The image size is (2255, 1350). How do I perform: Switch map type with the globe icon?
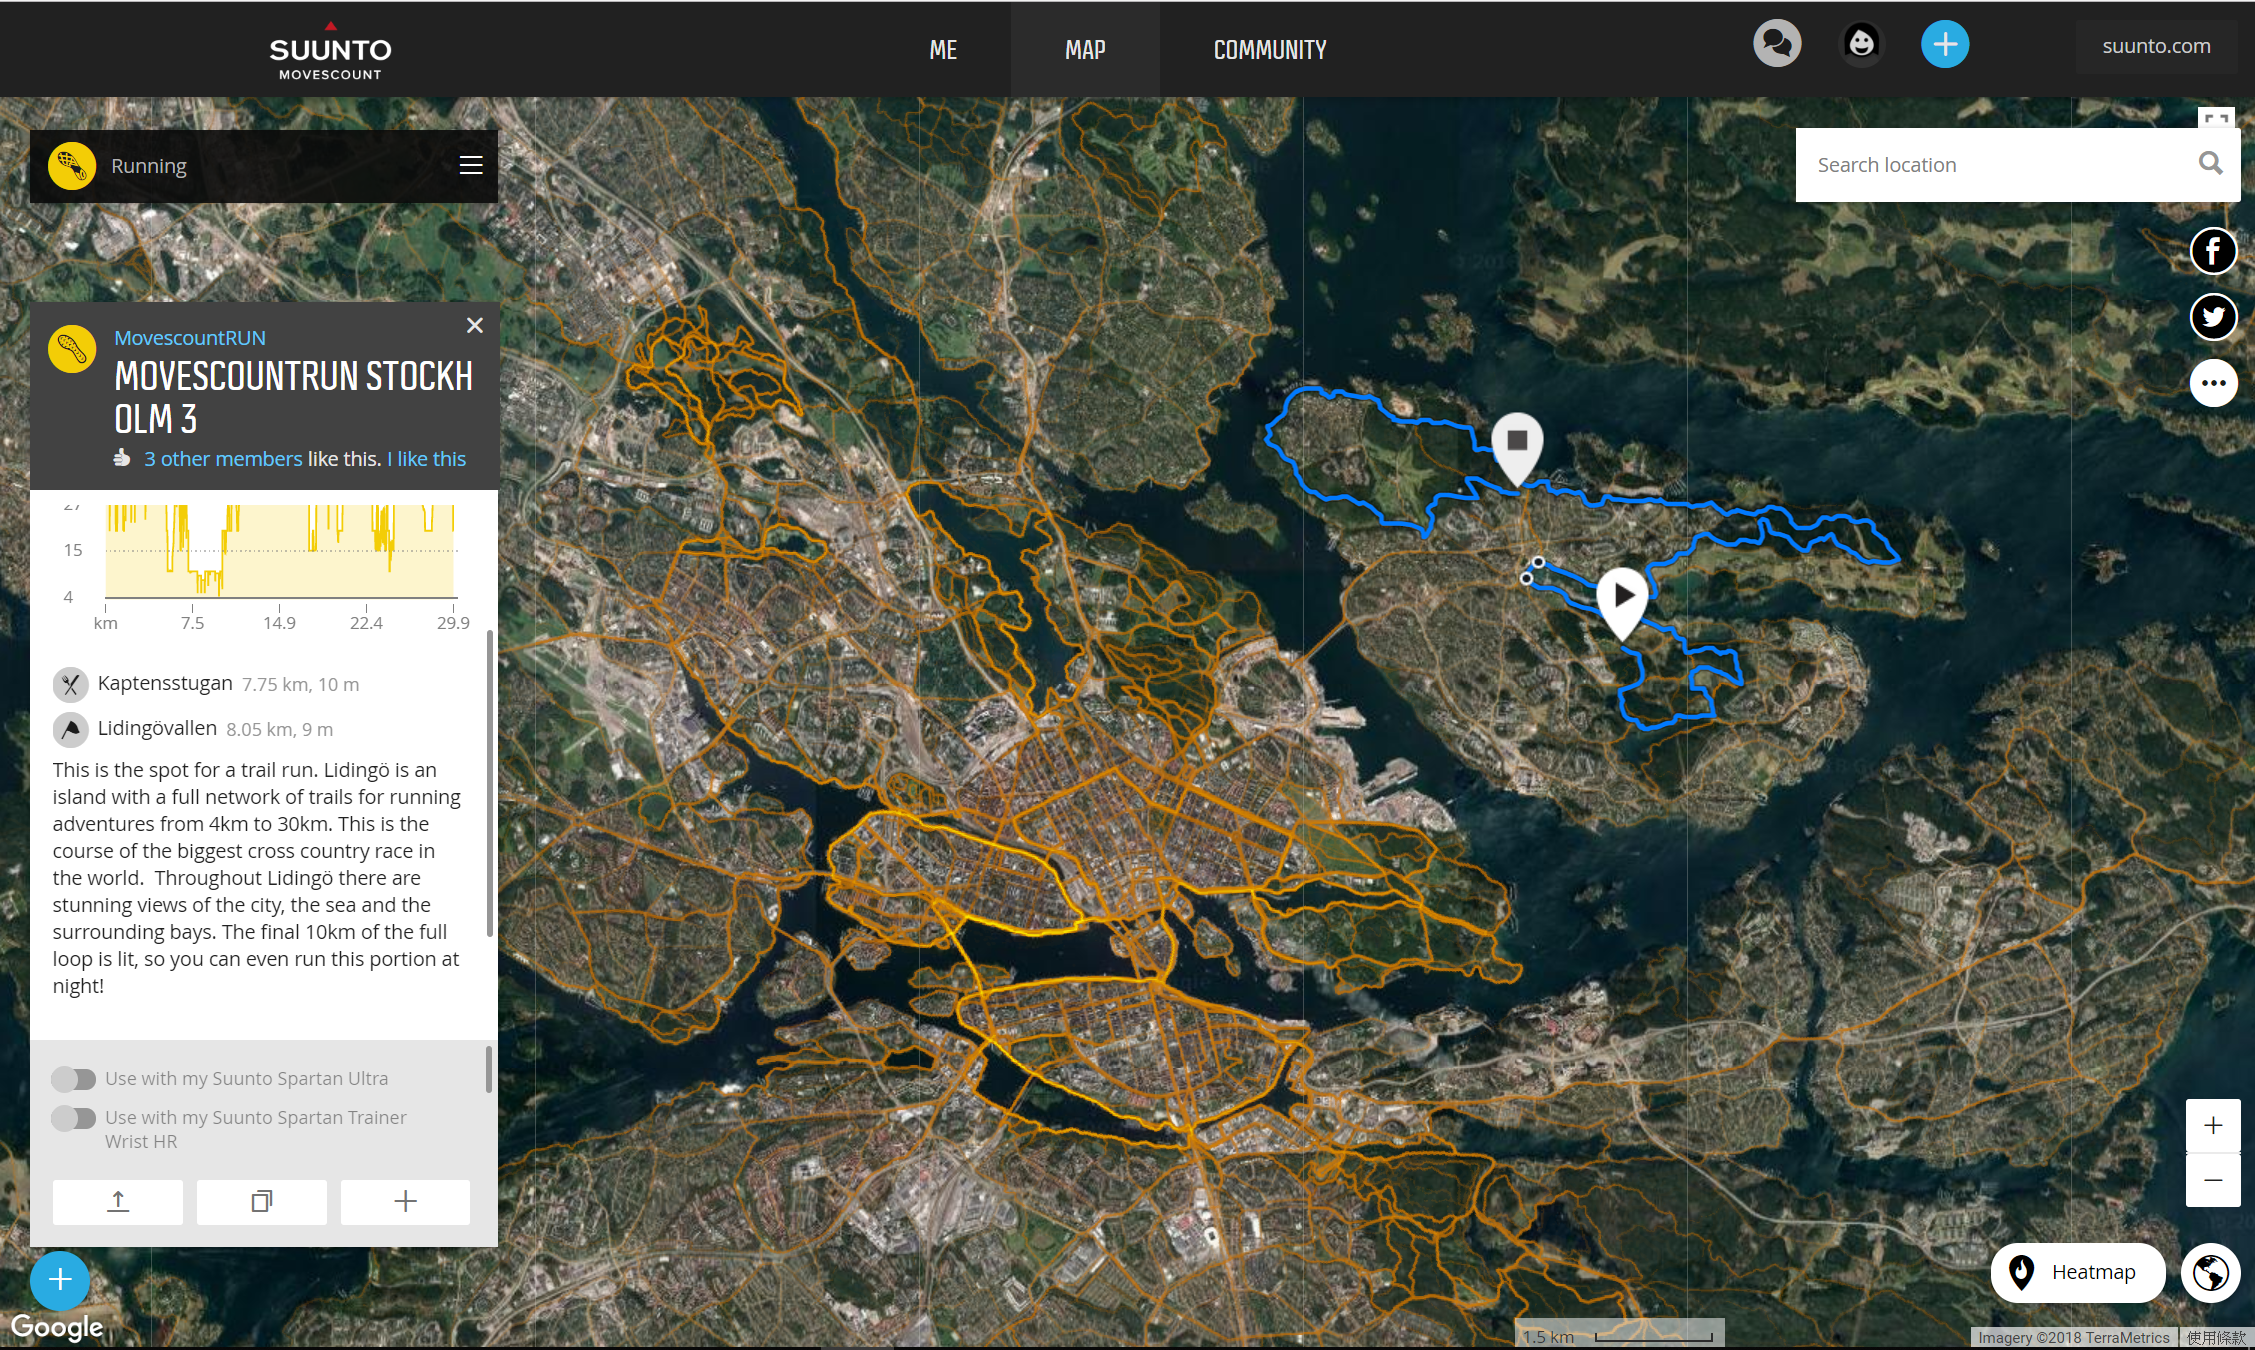(x=2211, y=1273)
